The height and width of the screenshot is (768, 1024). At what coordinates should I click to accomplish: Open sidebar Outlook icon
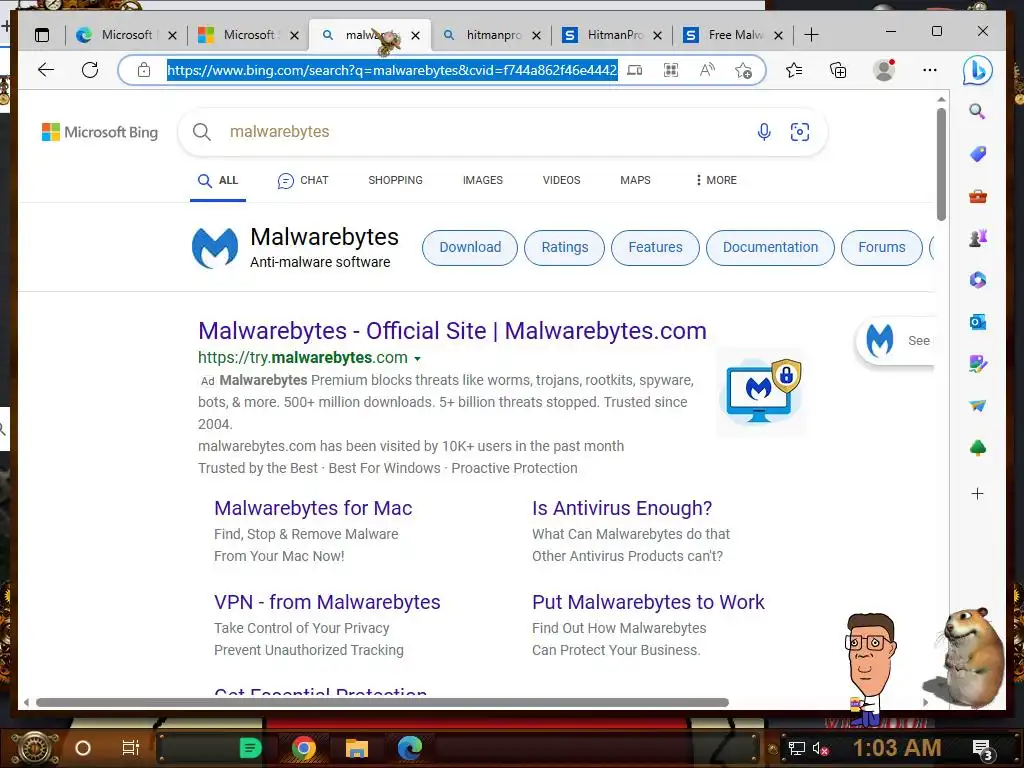(x=978, y=322)
